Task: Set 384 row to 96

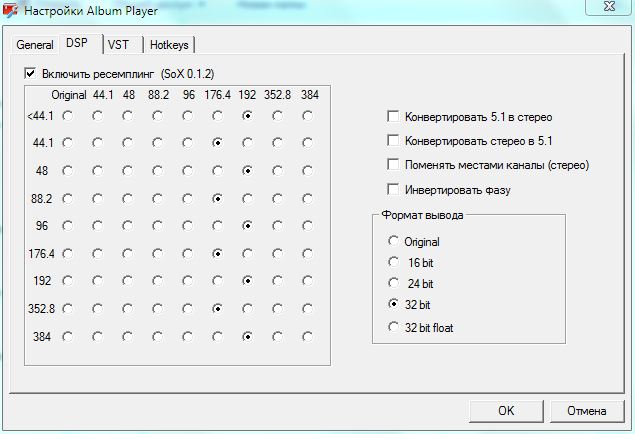Action: 188,336
